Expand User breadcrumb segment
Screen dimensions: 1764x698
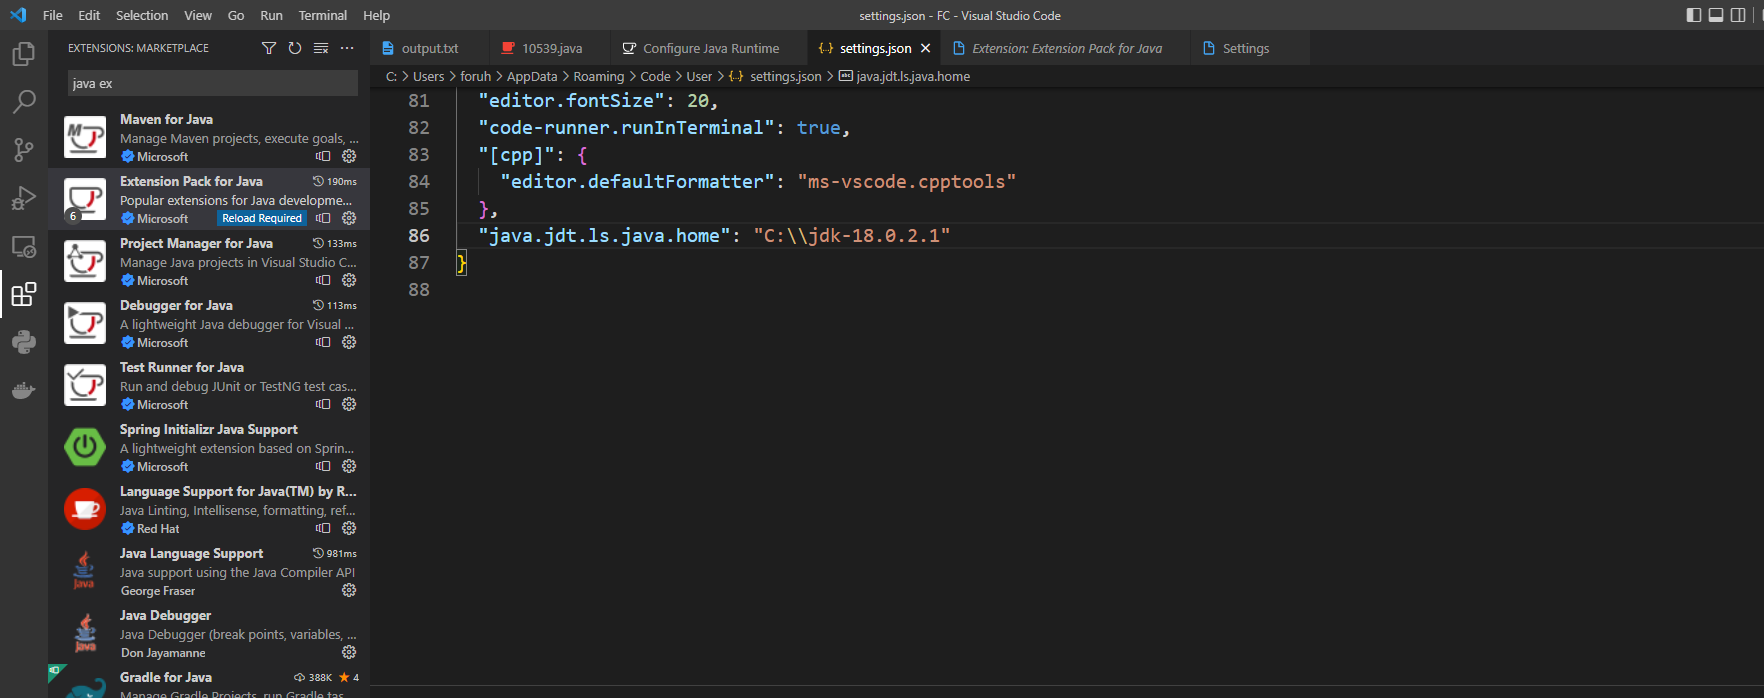(699, 76)
